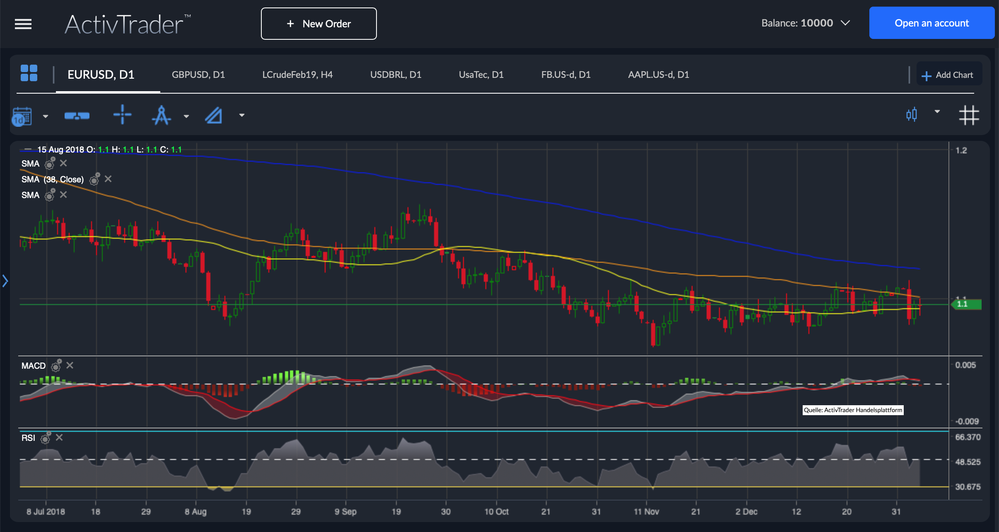Toggle the chart grid icon
Screen dimensions: 999x532
[x=969, y=115]
